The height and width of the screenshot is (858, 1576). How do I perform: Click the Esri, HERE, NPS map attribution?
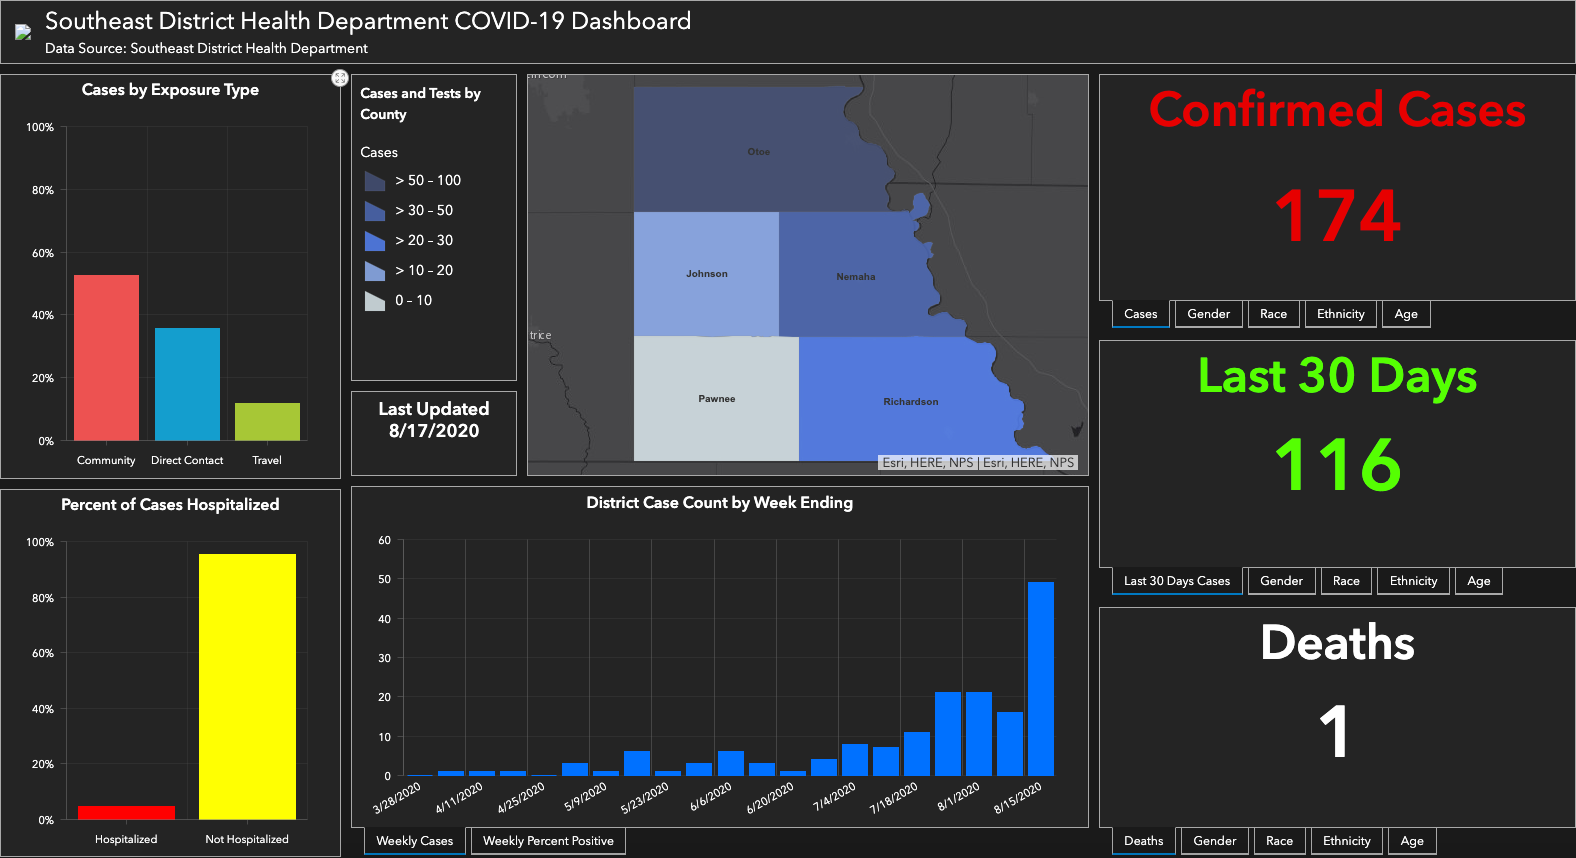coord(977,463)
